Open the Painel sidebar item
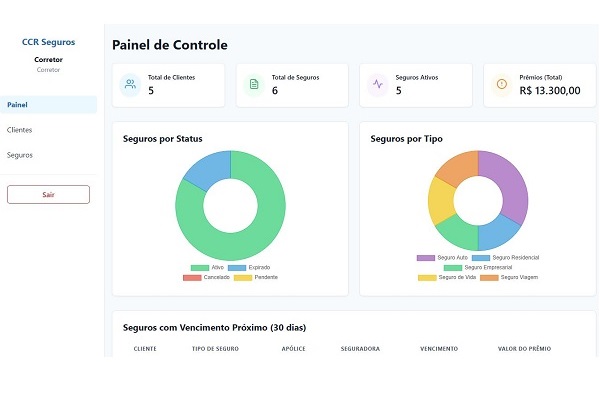The width and height of the screenshot is (600, 400). coord(48,104)
